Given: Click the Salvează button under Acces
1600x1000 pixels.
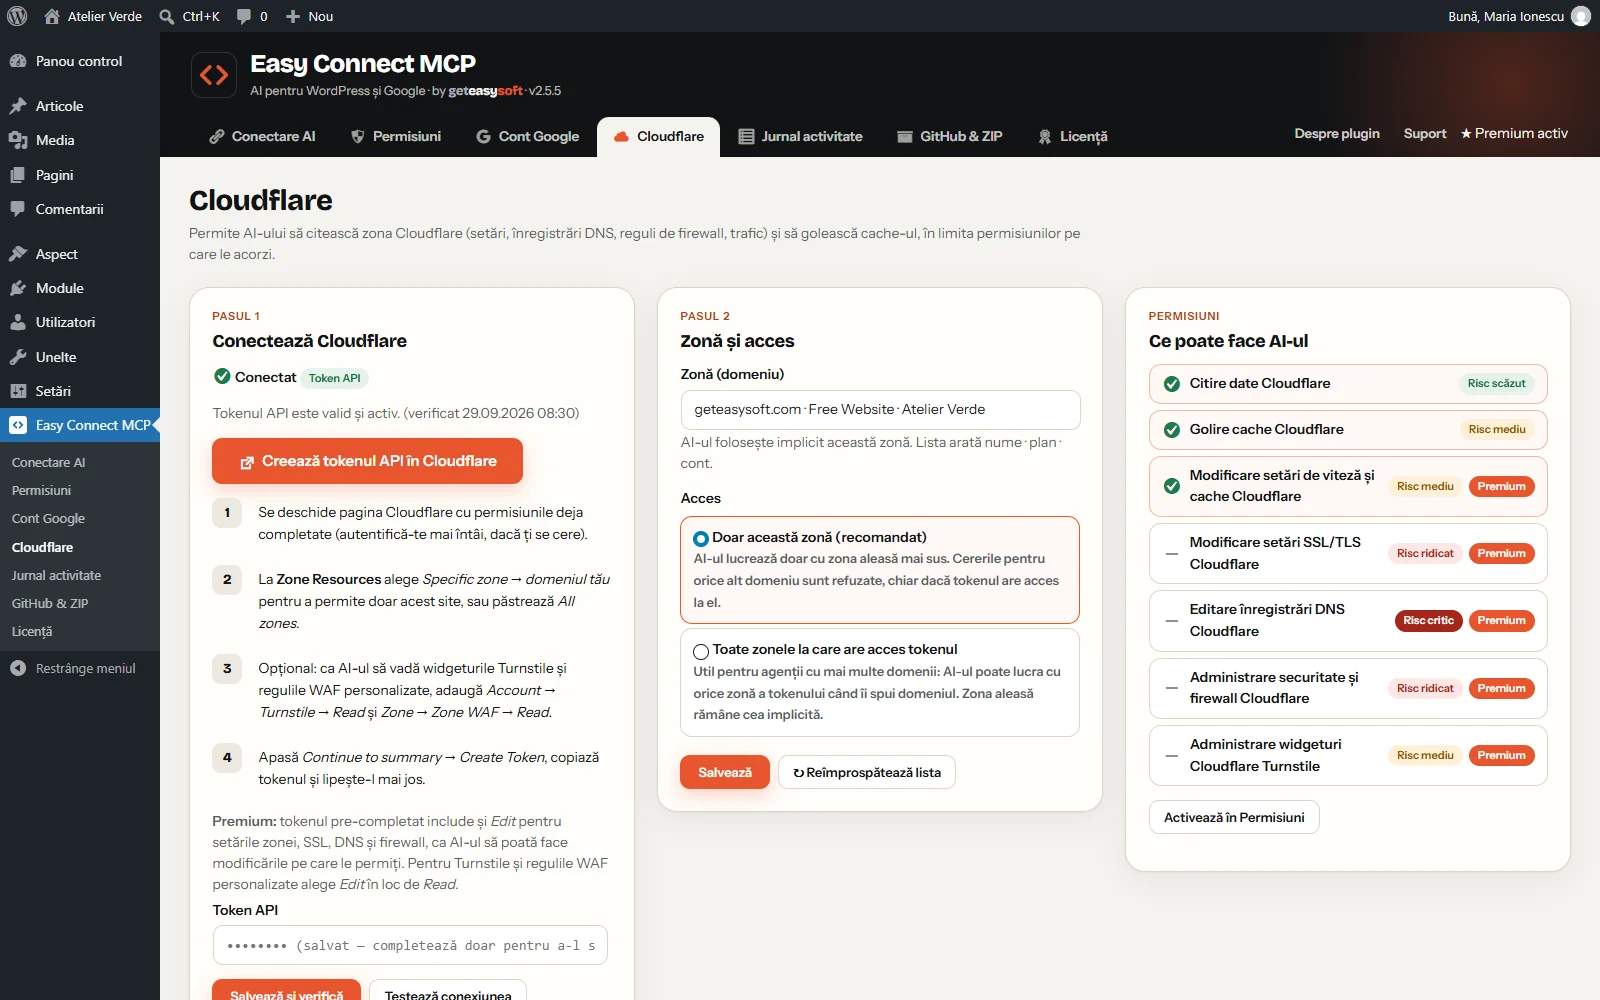Looking at the screenshot, I should pos(725,772).
